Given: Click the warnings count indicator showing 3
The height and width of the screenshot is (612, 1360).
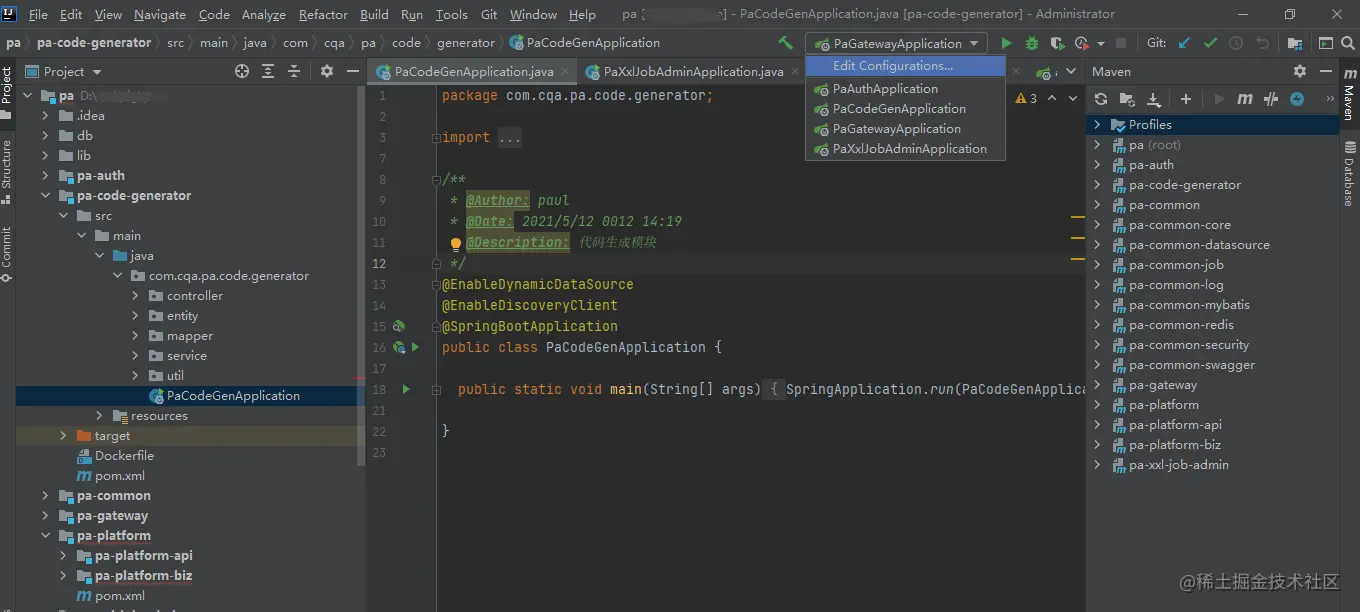Looking at the screenshot, I should (x=1027, y=98).
